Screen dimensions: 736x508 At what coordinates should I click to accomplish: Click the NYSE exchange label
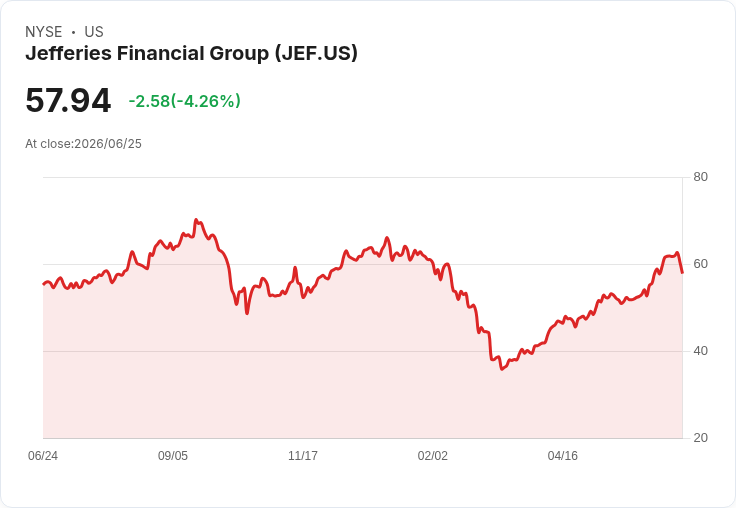[44, 32]
